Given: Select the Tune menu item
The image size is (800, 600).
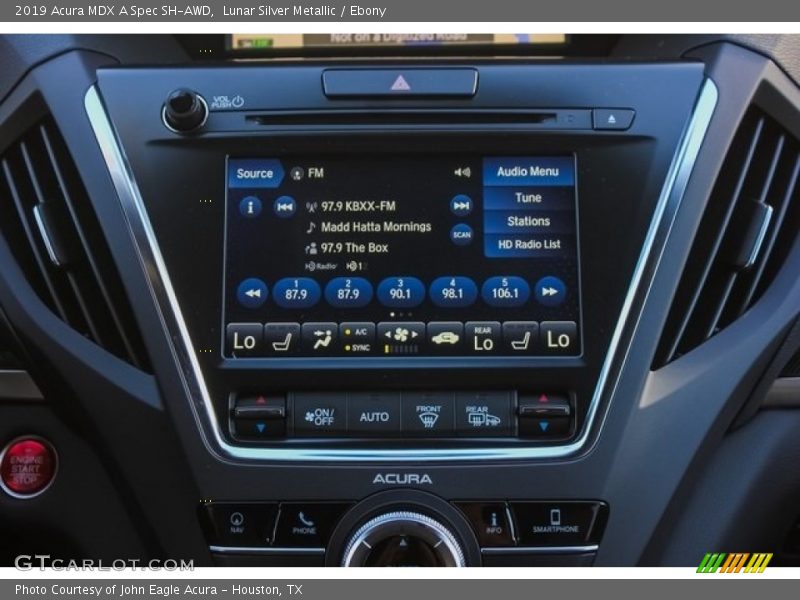Looking at the screenshot, I should [x=528, y=197].
